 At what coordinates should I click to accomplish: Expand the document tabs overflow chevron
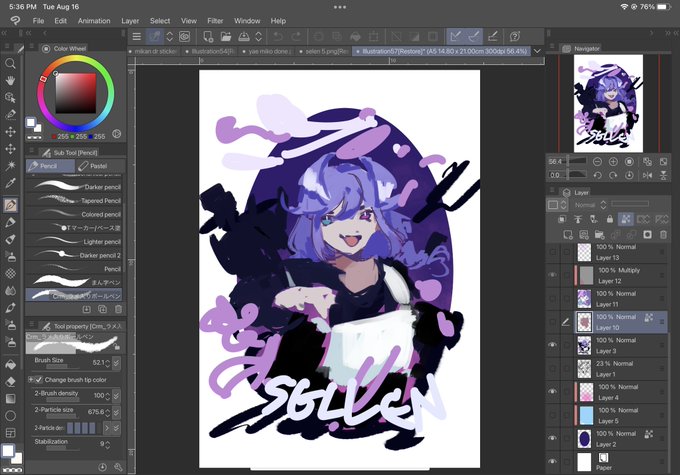537,51
